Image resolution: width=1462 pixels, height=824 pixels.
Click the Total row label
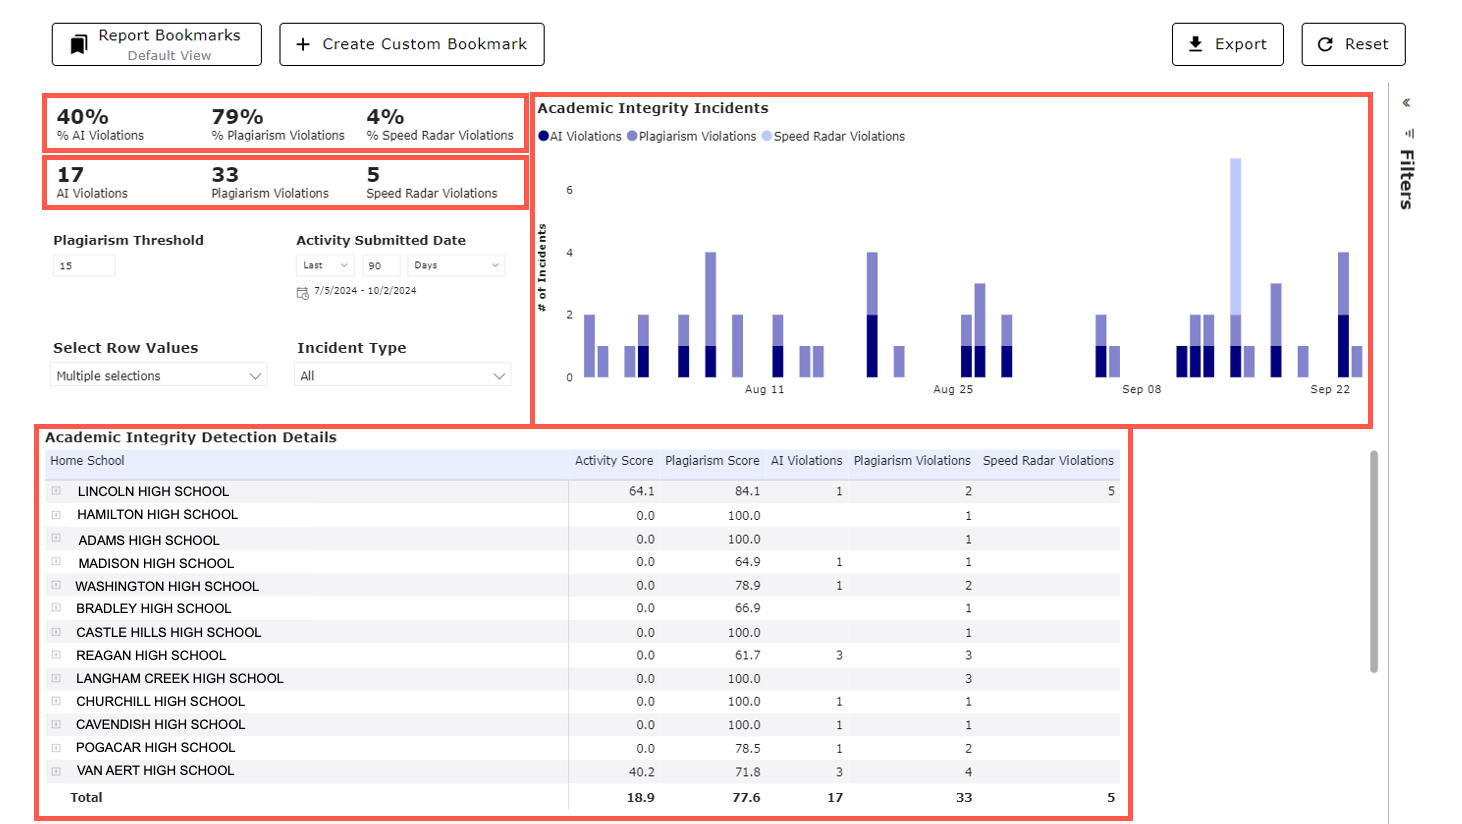(x=86, y=798)
